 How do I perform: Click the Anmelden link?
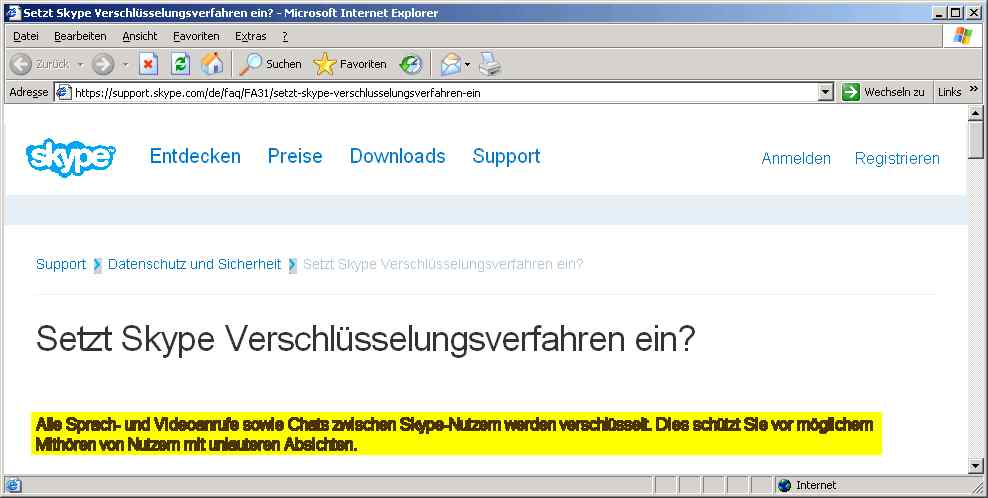[x=796, y=158]
